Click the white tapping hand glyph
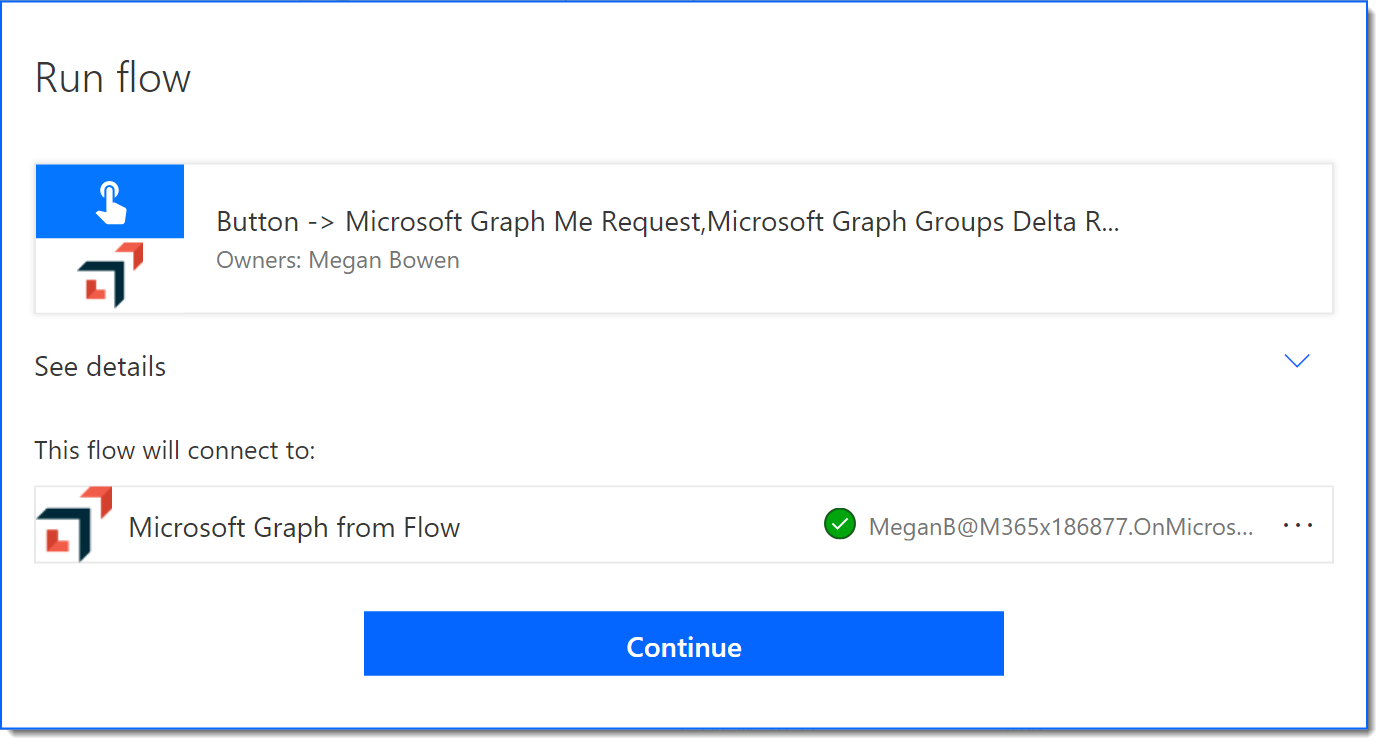This screenshot has width=1383, height=745. (110, 201)
